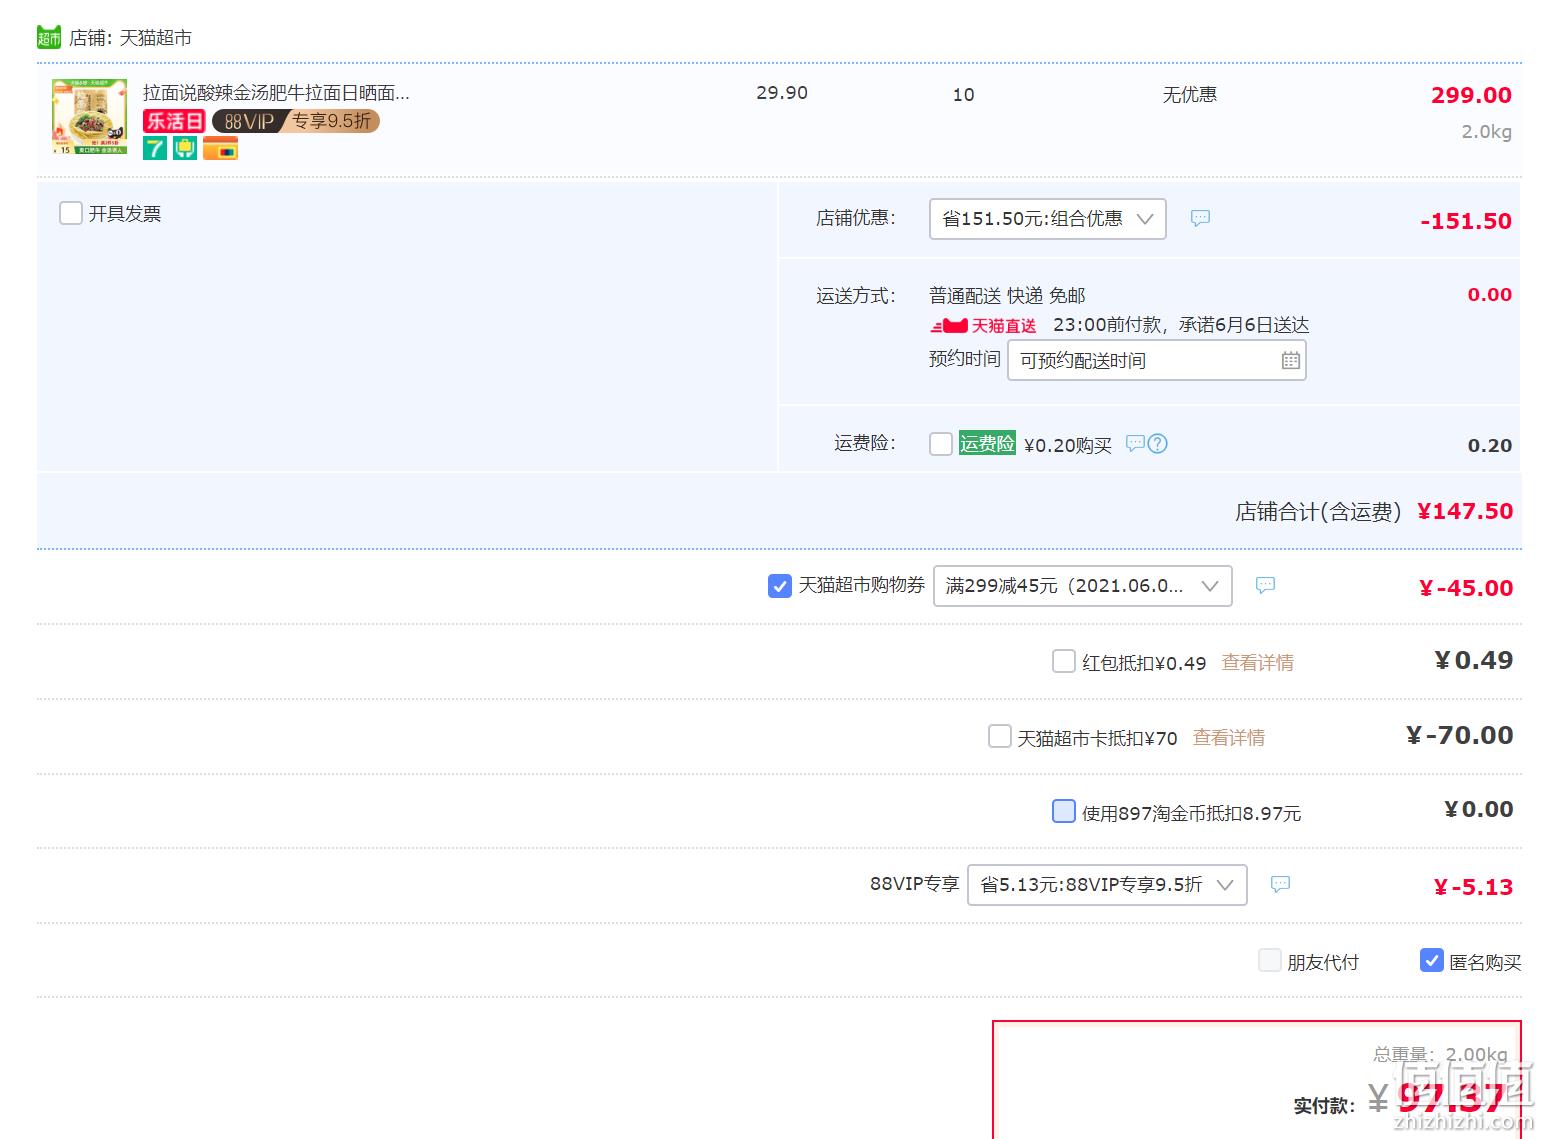
Task: Click the 可预约配送时间 input field
Action: (1157, 361)
